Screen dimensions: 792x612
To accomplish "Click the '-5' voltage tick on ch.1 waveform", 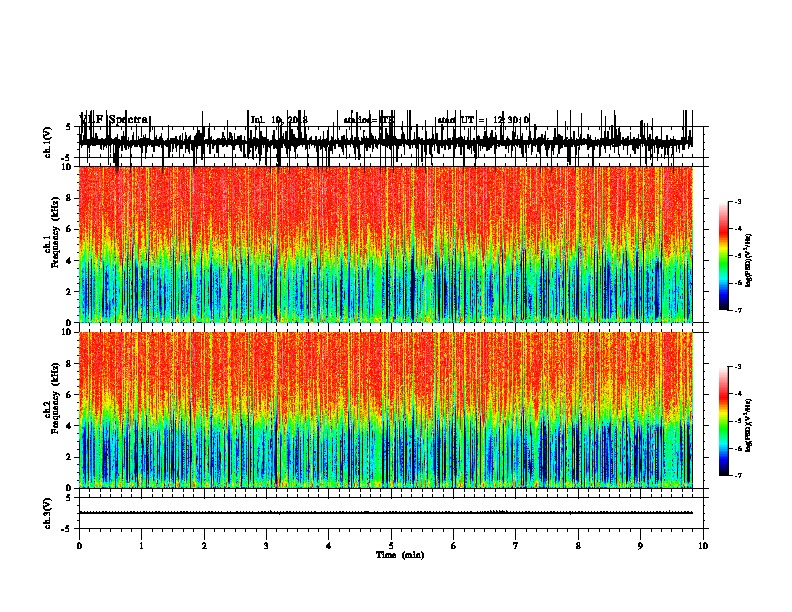I will click(67, 158).
